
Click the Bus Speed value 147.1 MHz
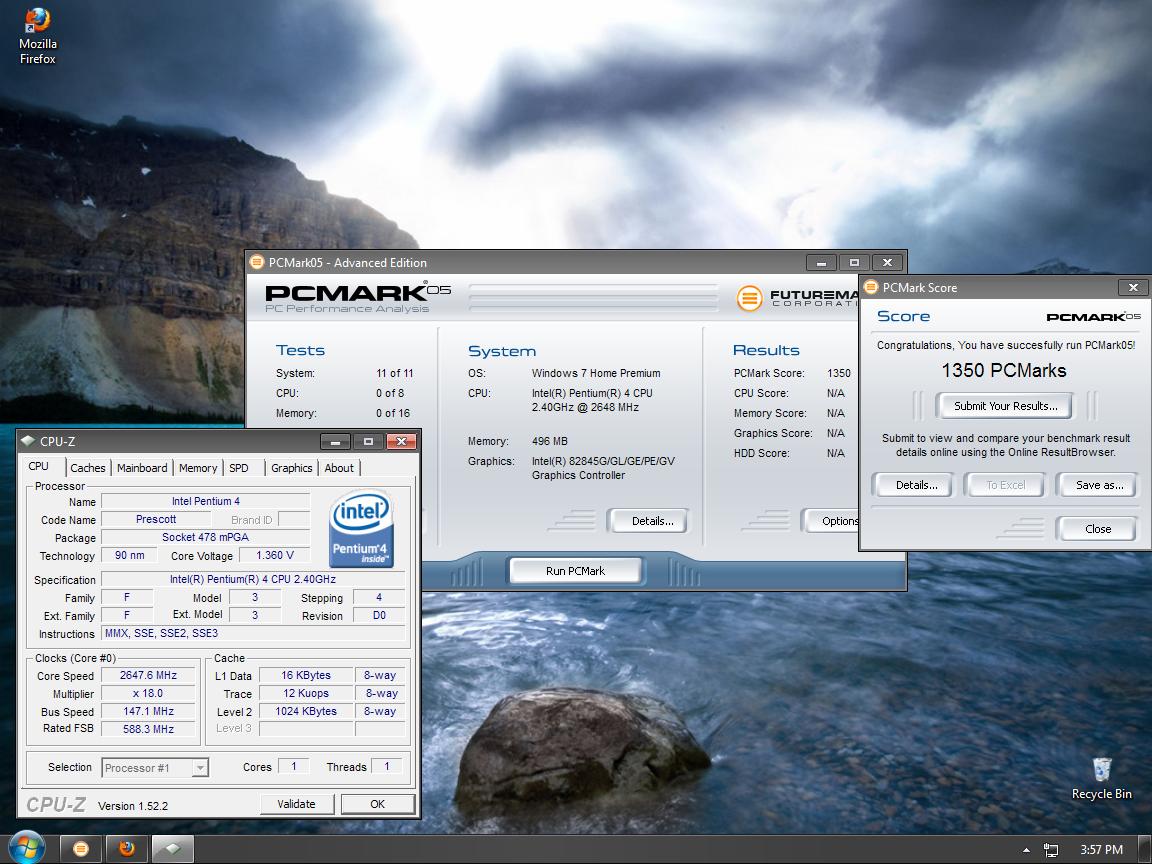[148, 711]
